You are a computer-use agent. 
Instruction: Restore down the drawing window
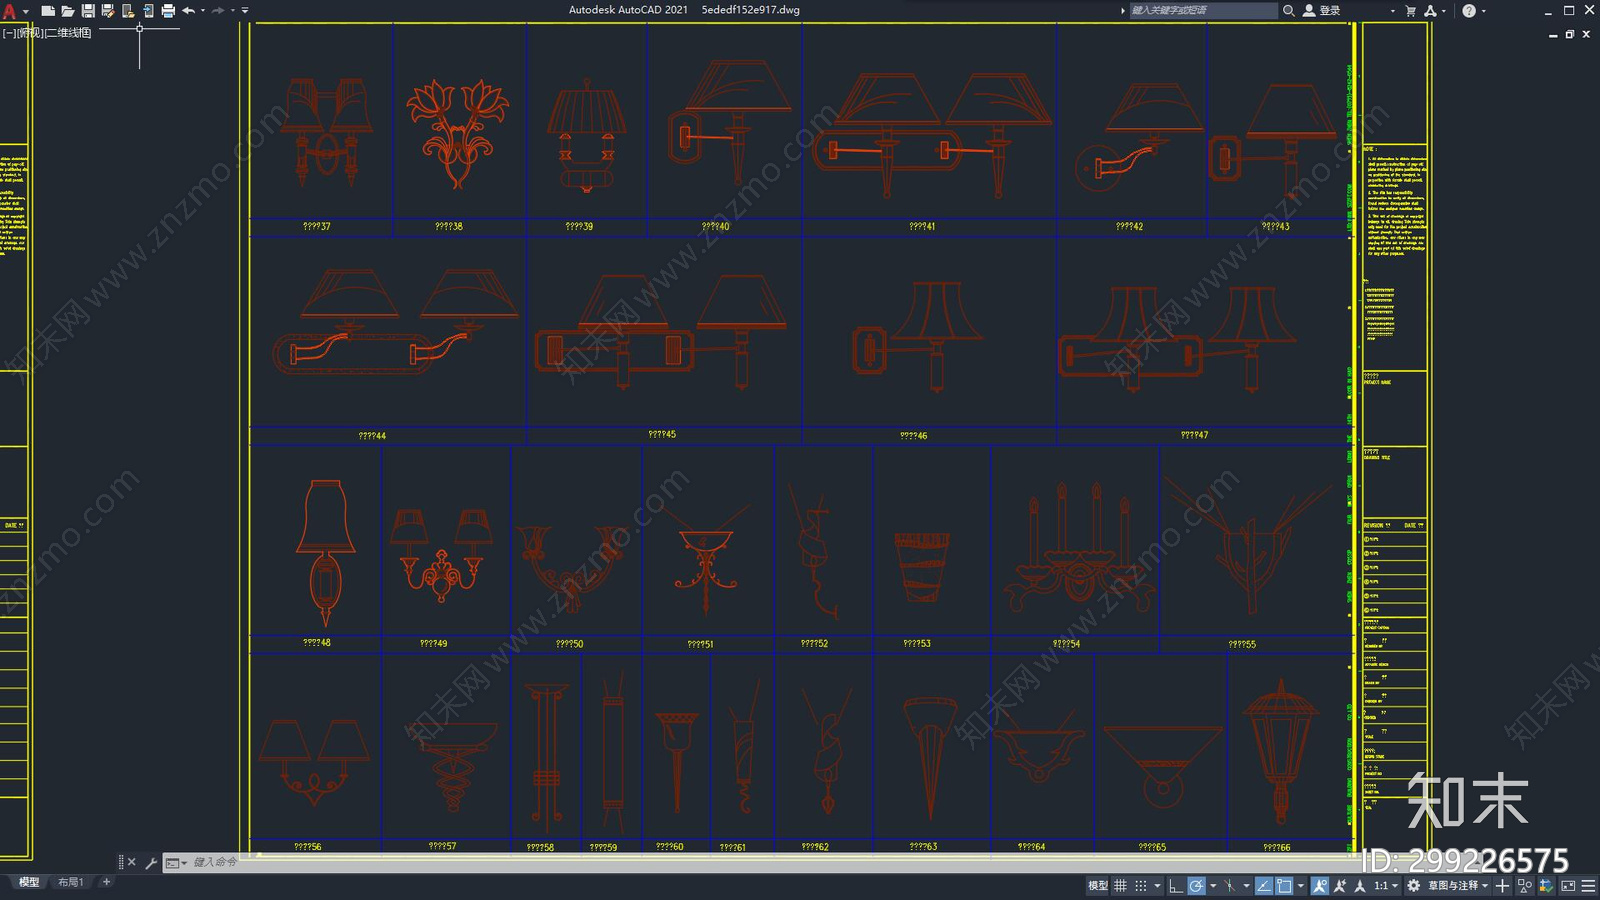pyautogui.click(x=1569, y=34)
